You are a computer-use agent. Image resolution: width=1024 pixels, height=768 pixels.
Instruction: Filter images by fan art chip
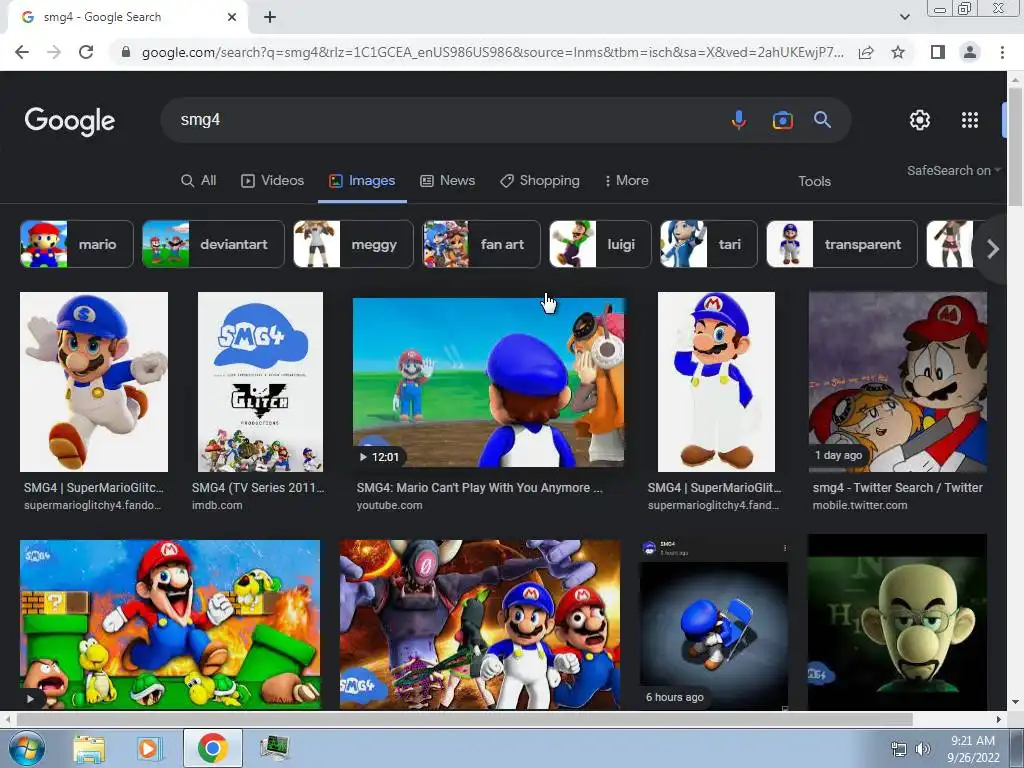point(481,244)
